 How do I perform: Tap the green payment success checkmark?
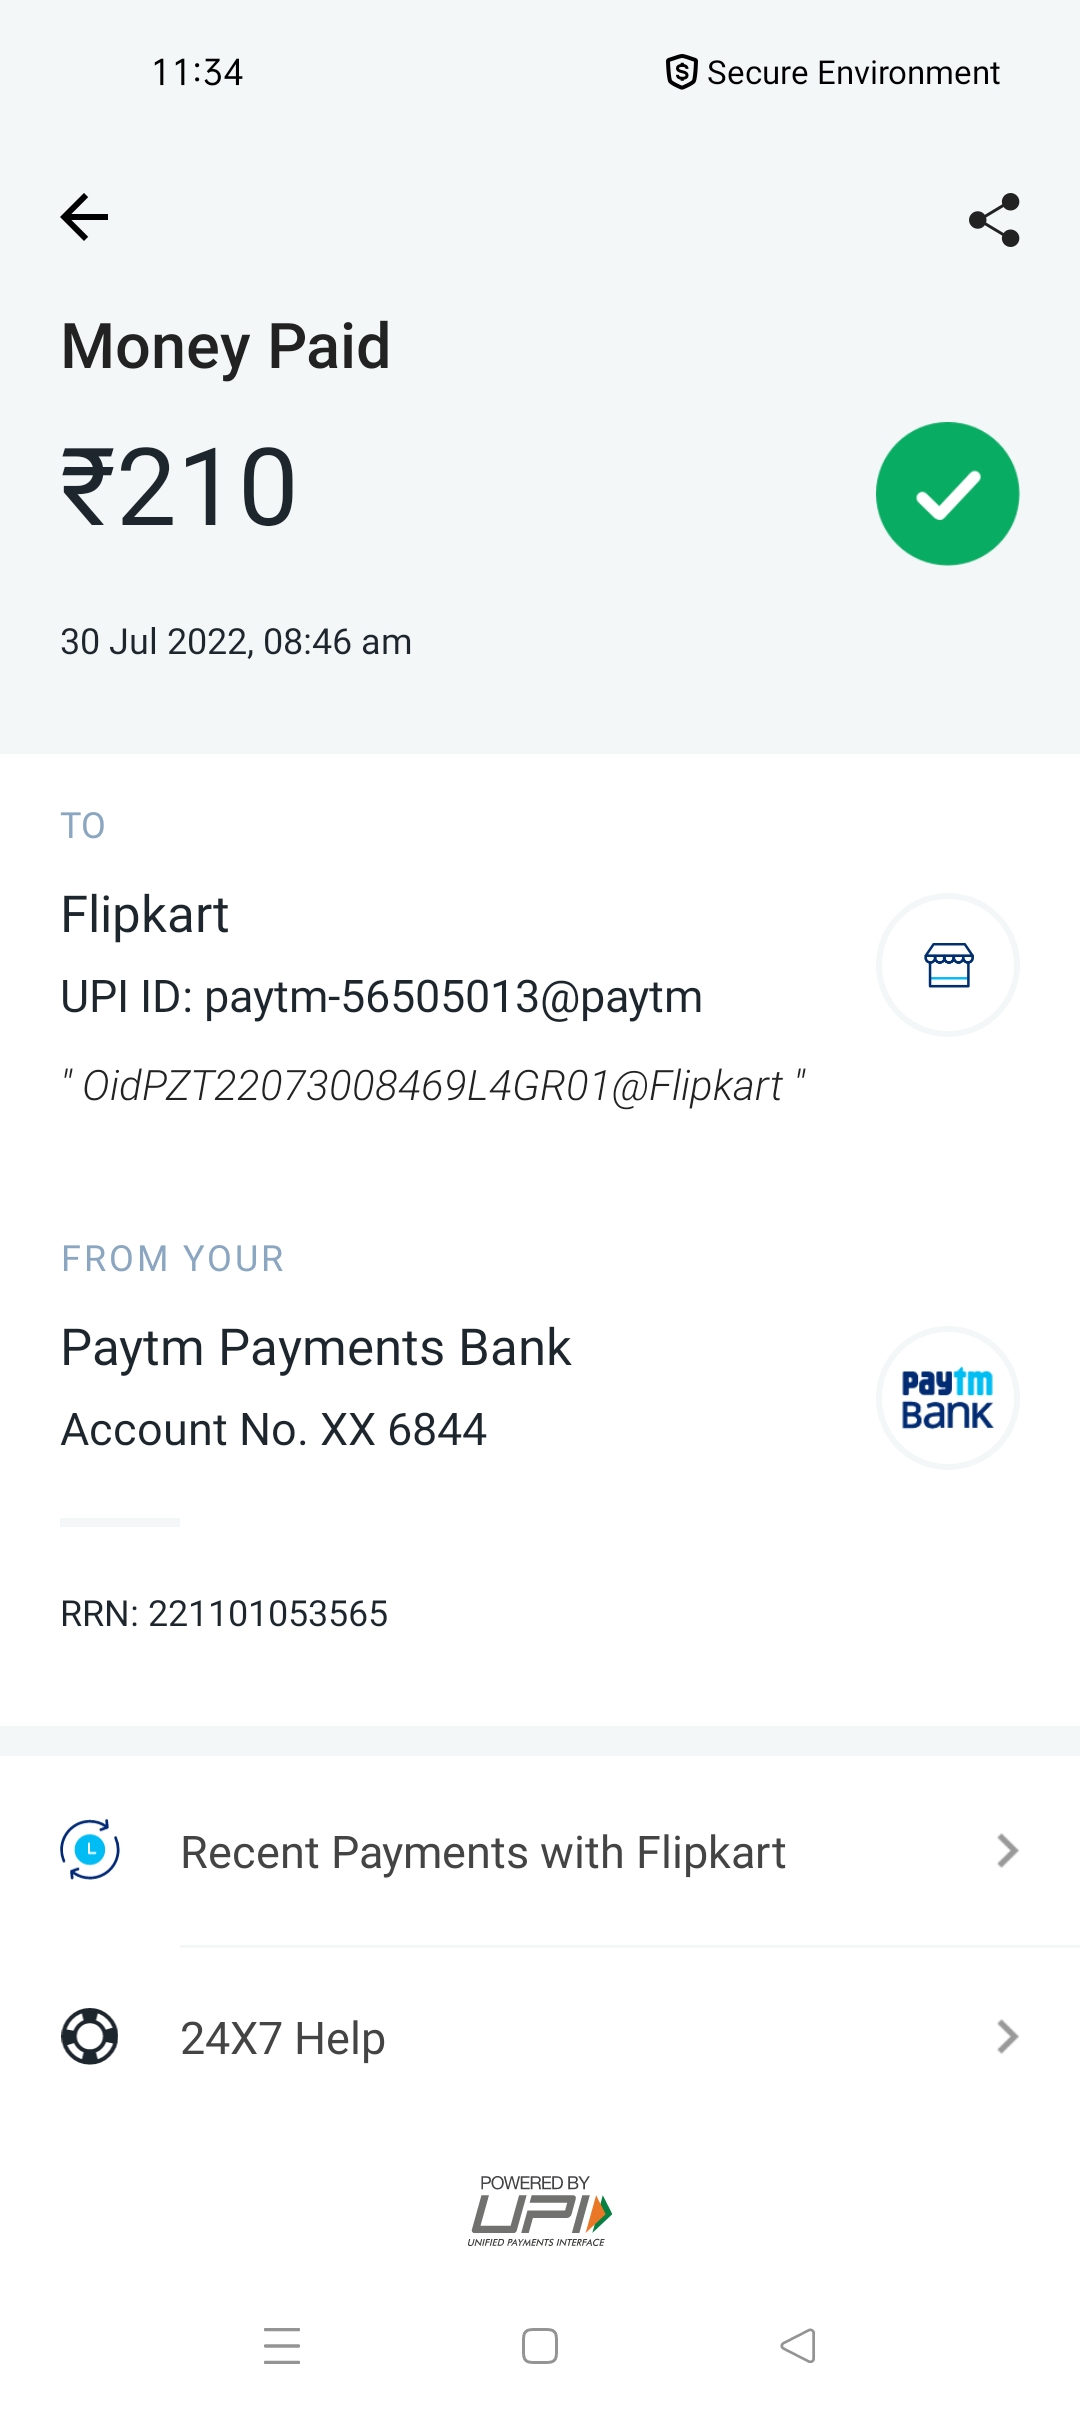(x=947, y=494)
